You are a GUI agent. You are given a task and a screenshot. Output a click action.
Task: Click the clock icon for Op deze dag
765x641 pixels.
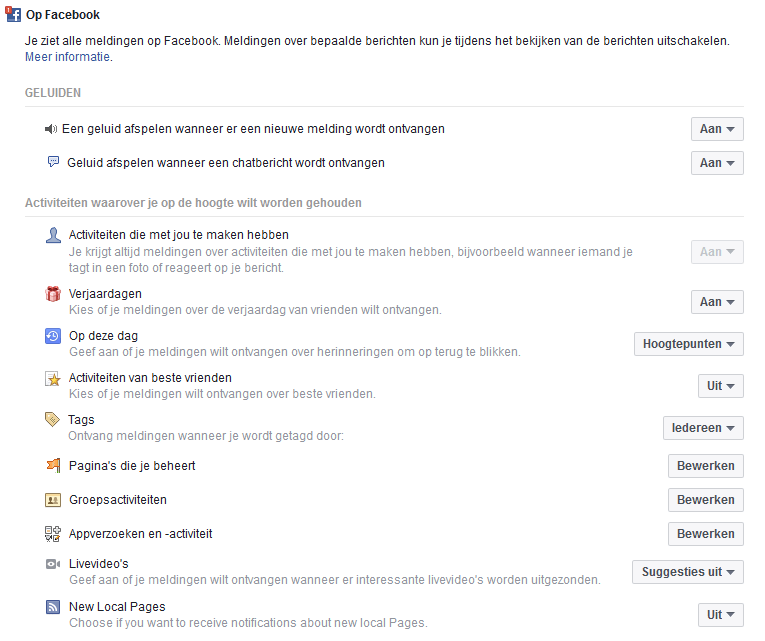[53, 336]
